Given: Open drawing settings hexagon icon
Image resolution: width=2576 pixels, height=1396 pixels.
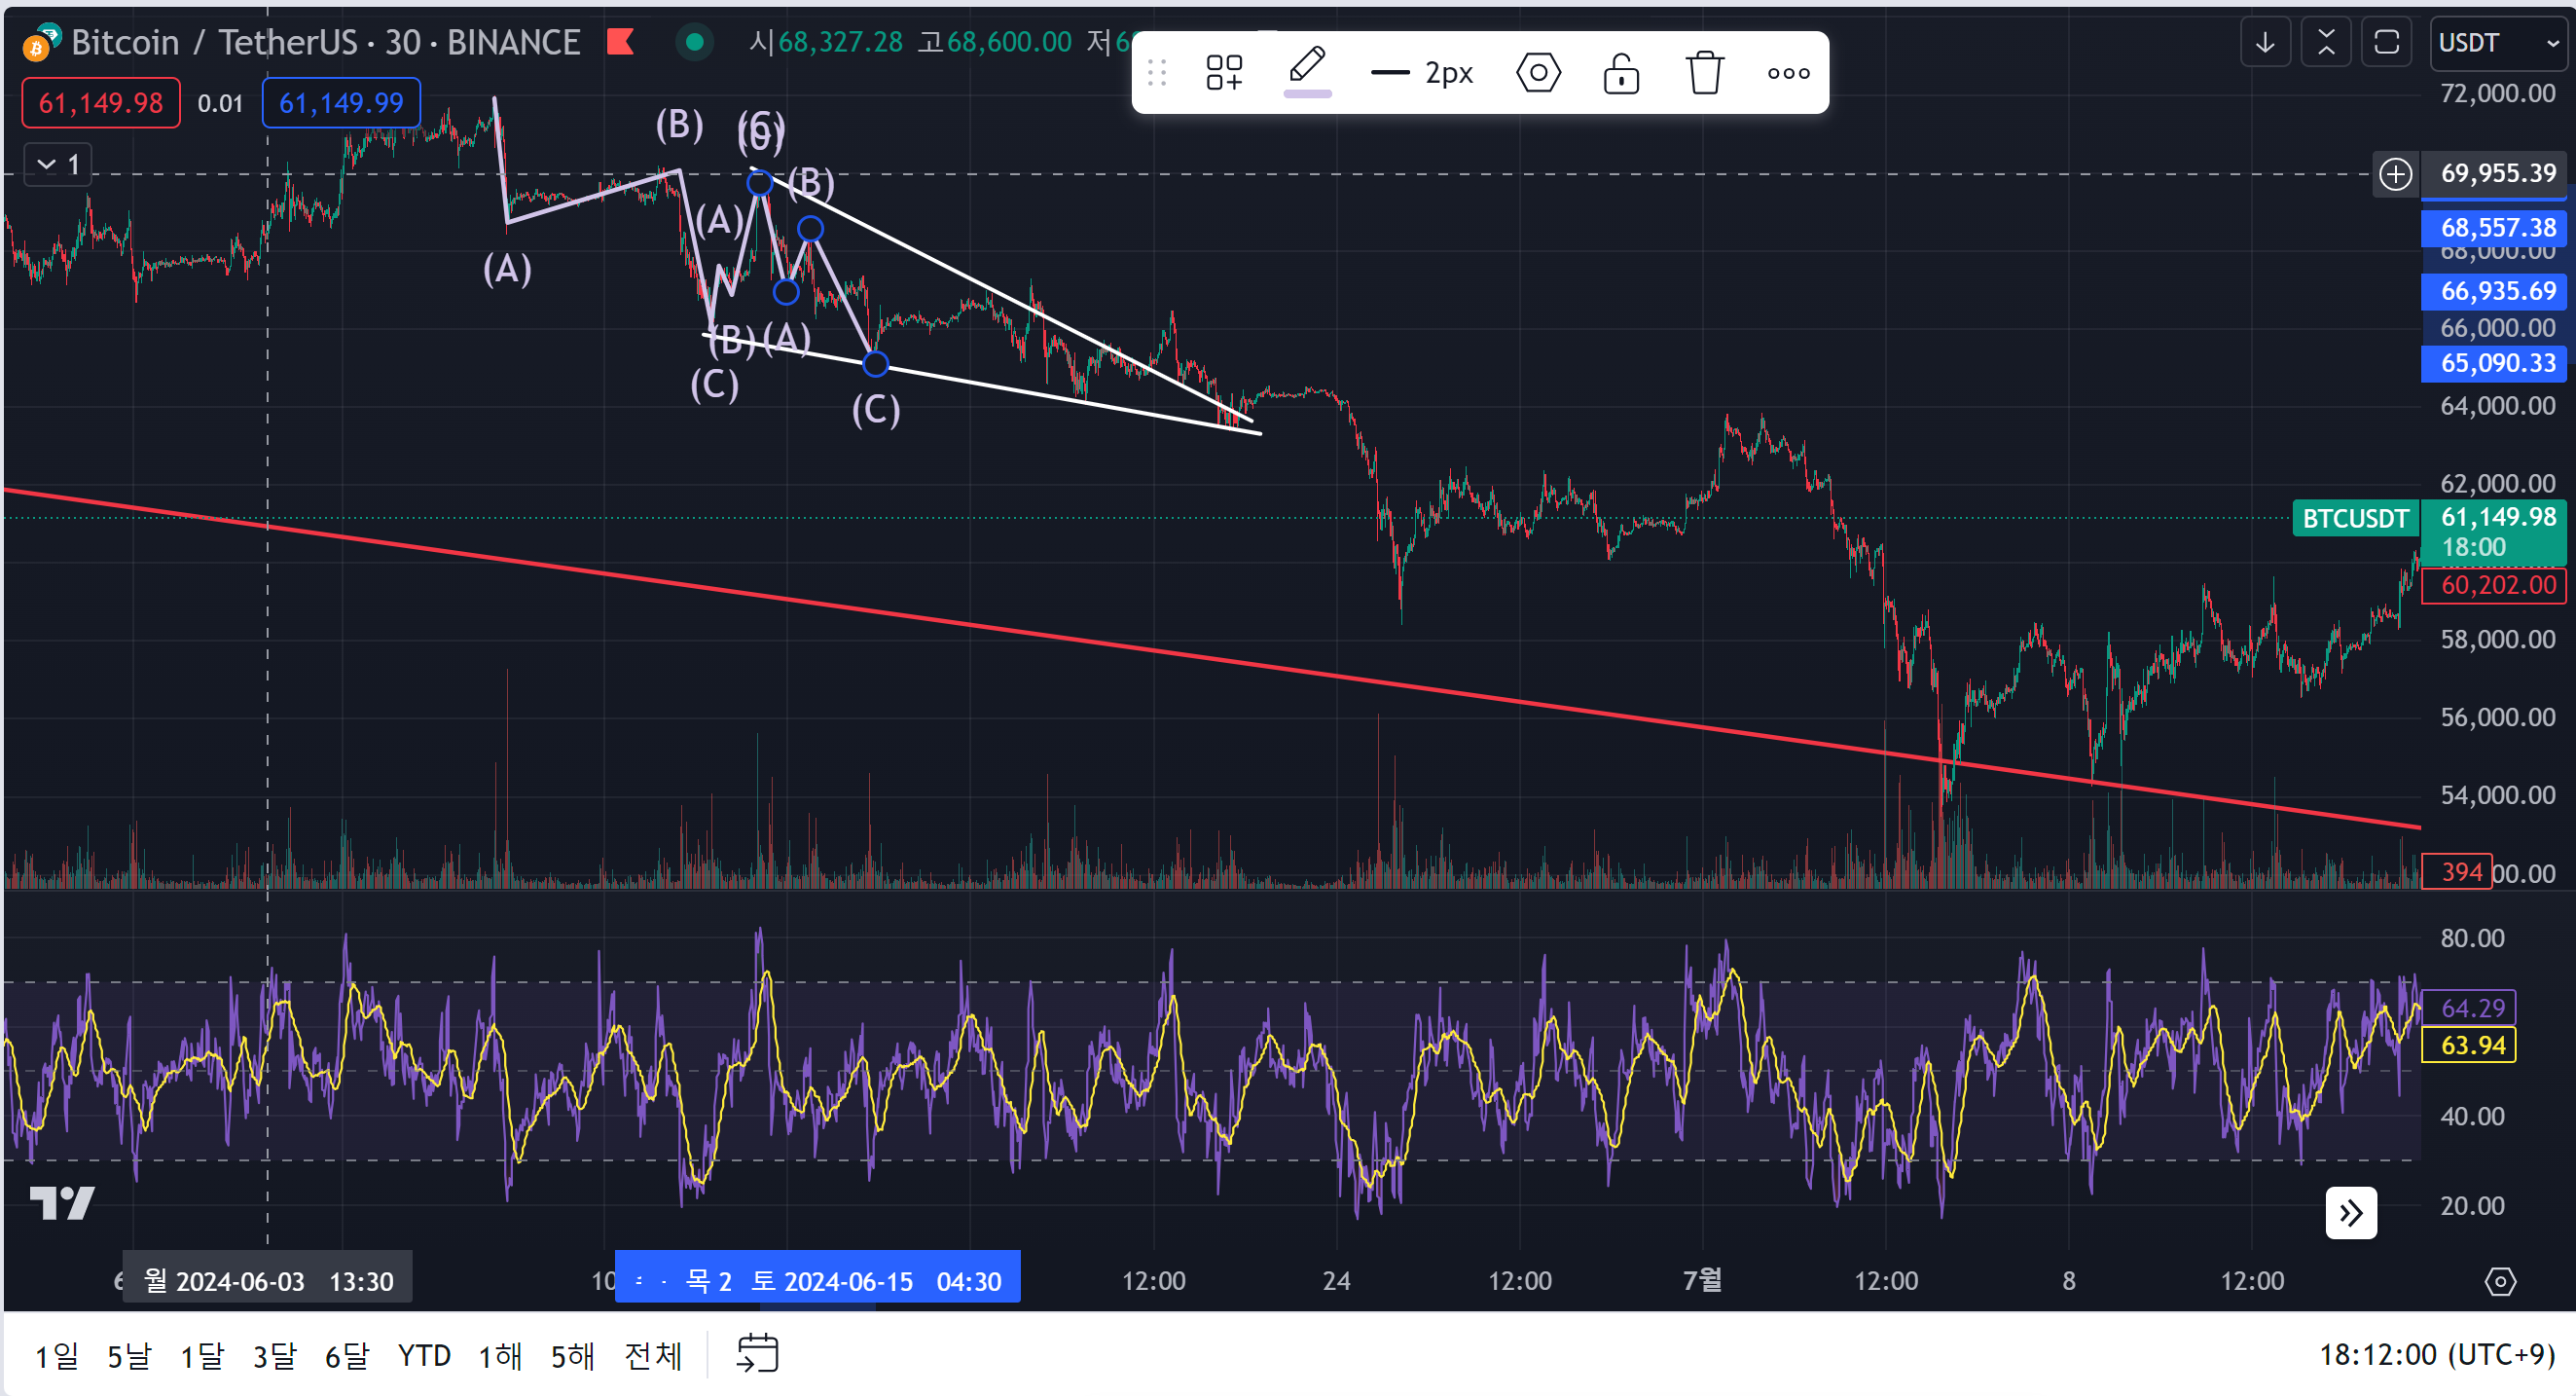Looking at the screenshot, I should click(1538, 73).
